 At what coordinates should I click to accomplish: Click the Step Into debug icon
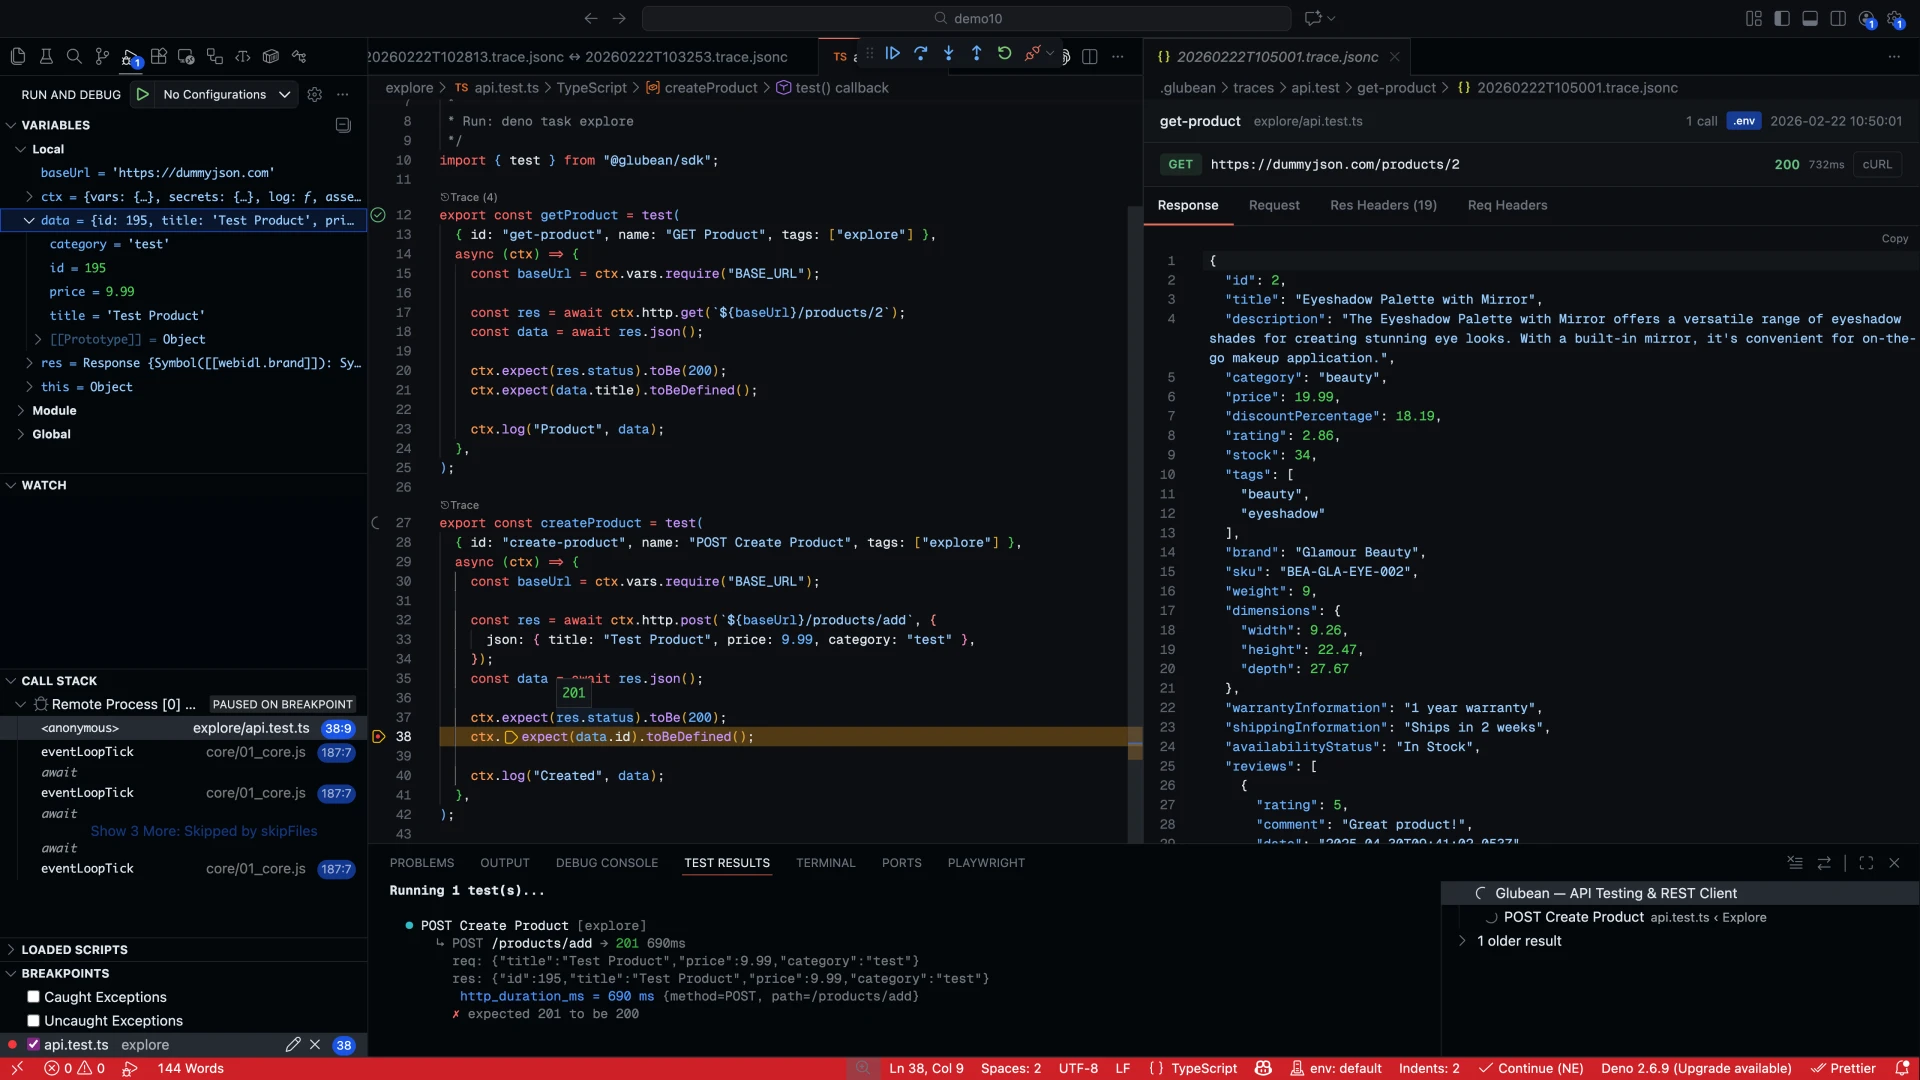point(948,53)
